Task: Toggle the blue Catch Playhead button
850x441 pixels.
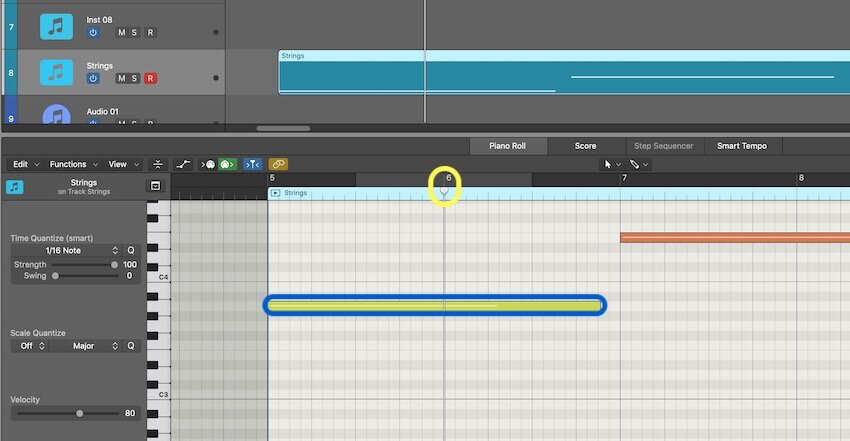Action: (x=253, y=164)
